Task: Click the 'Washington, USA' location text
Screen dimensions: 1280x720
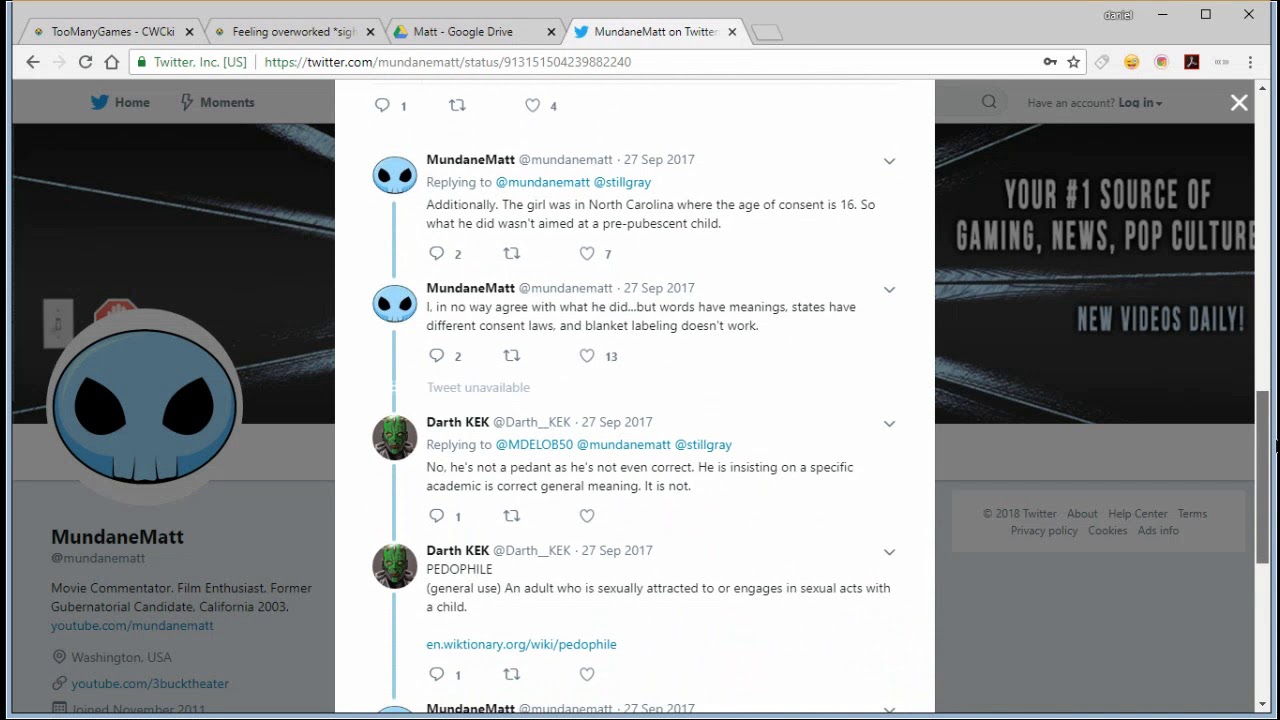Action: coord(121,657)
